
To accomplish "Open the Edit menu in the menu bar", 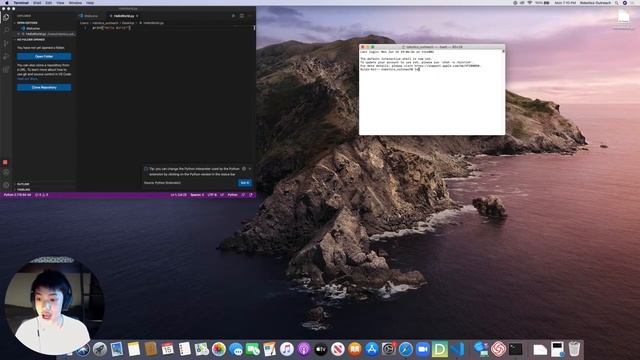I will (x=49, y=2).
